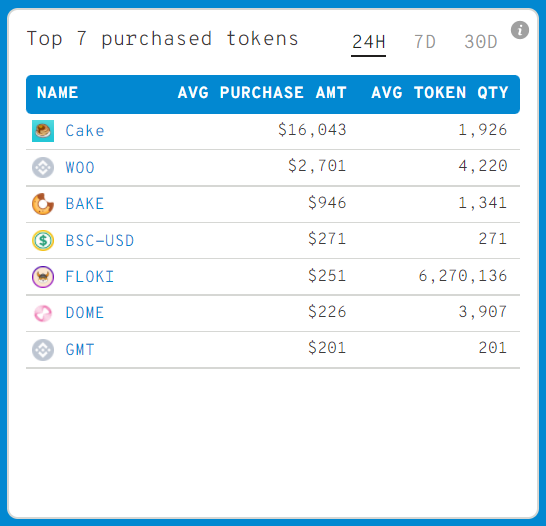Open the WOO token link
Viewport: 546px width, 526px height.
pyautogui.click(x=80, y=167)
